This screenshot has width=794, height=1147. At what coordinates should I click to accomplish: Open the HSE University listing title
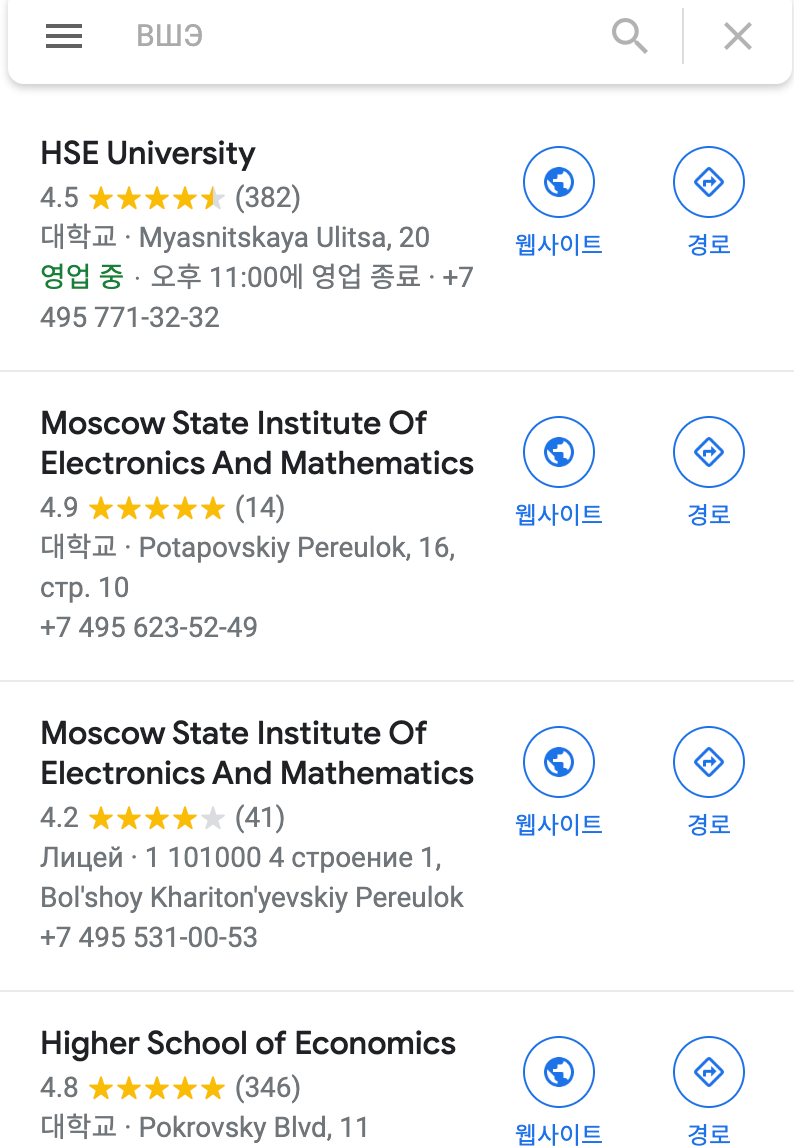[x=148, y=154]
